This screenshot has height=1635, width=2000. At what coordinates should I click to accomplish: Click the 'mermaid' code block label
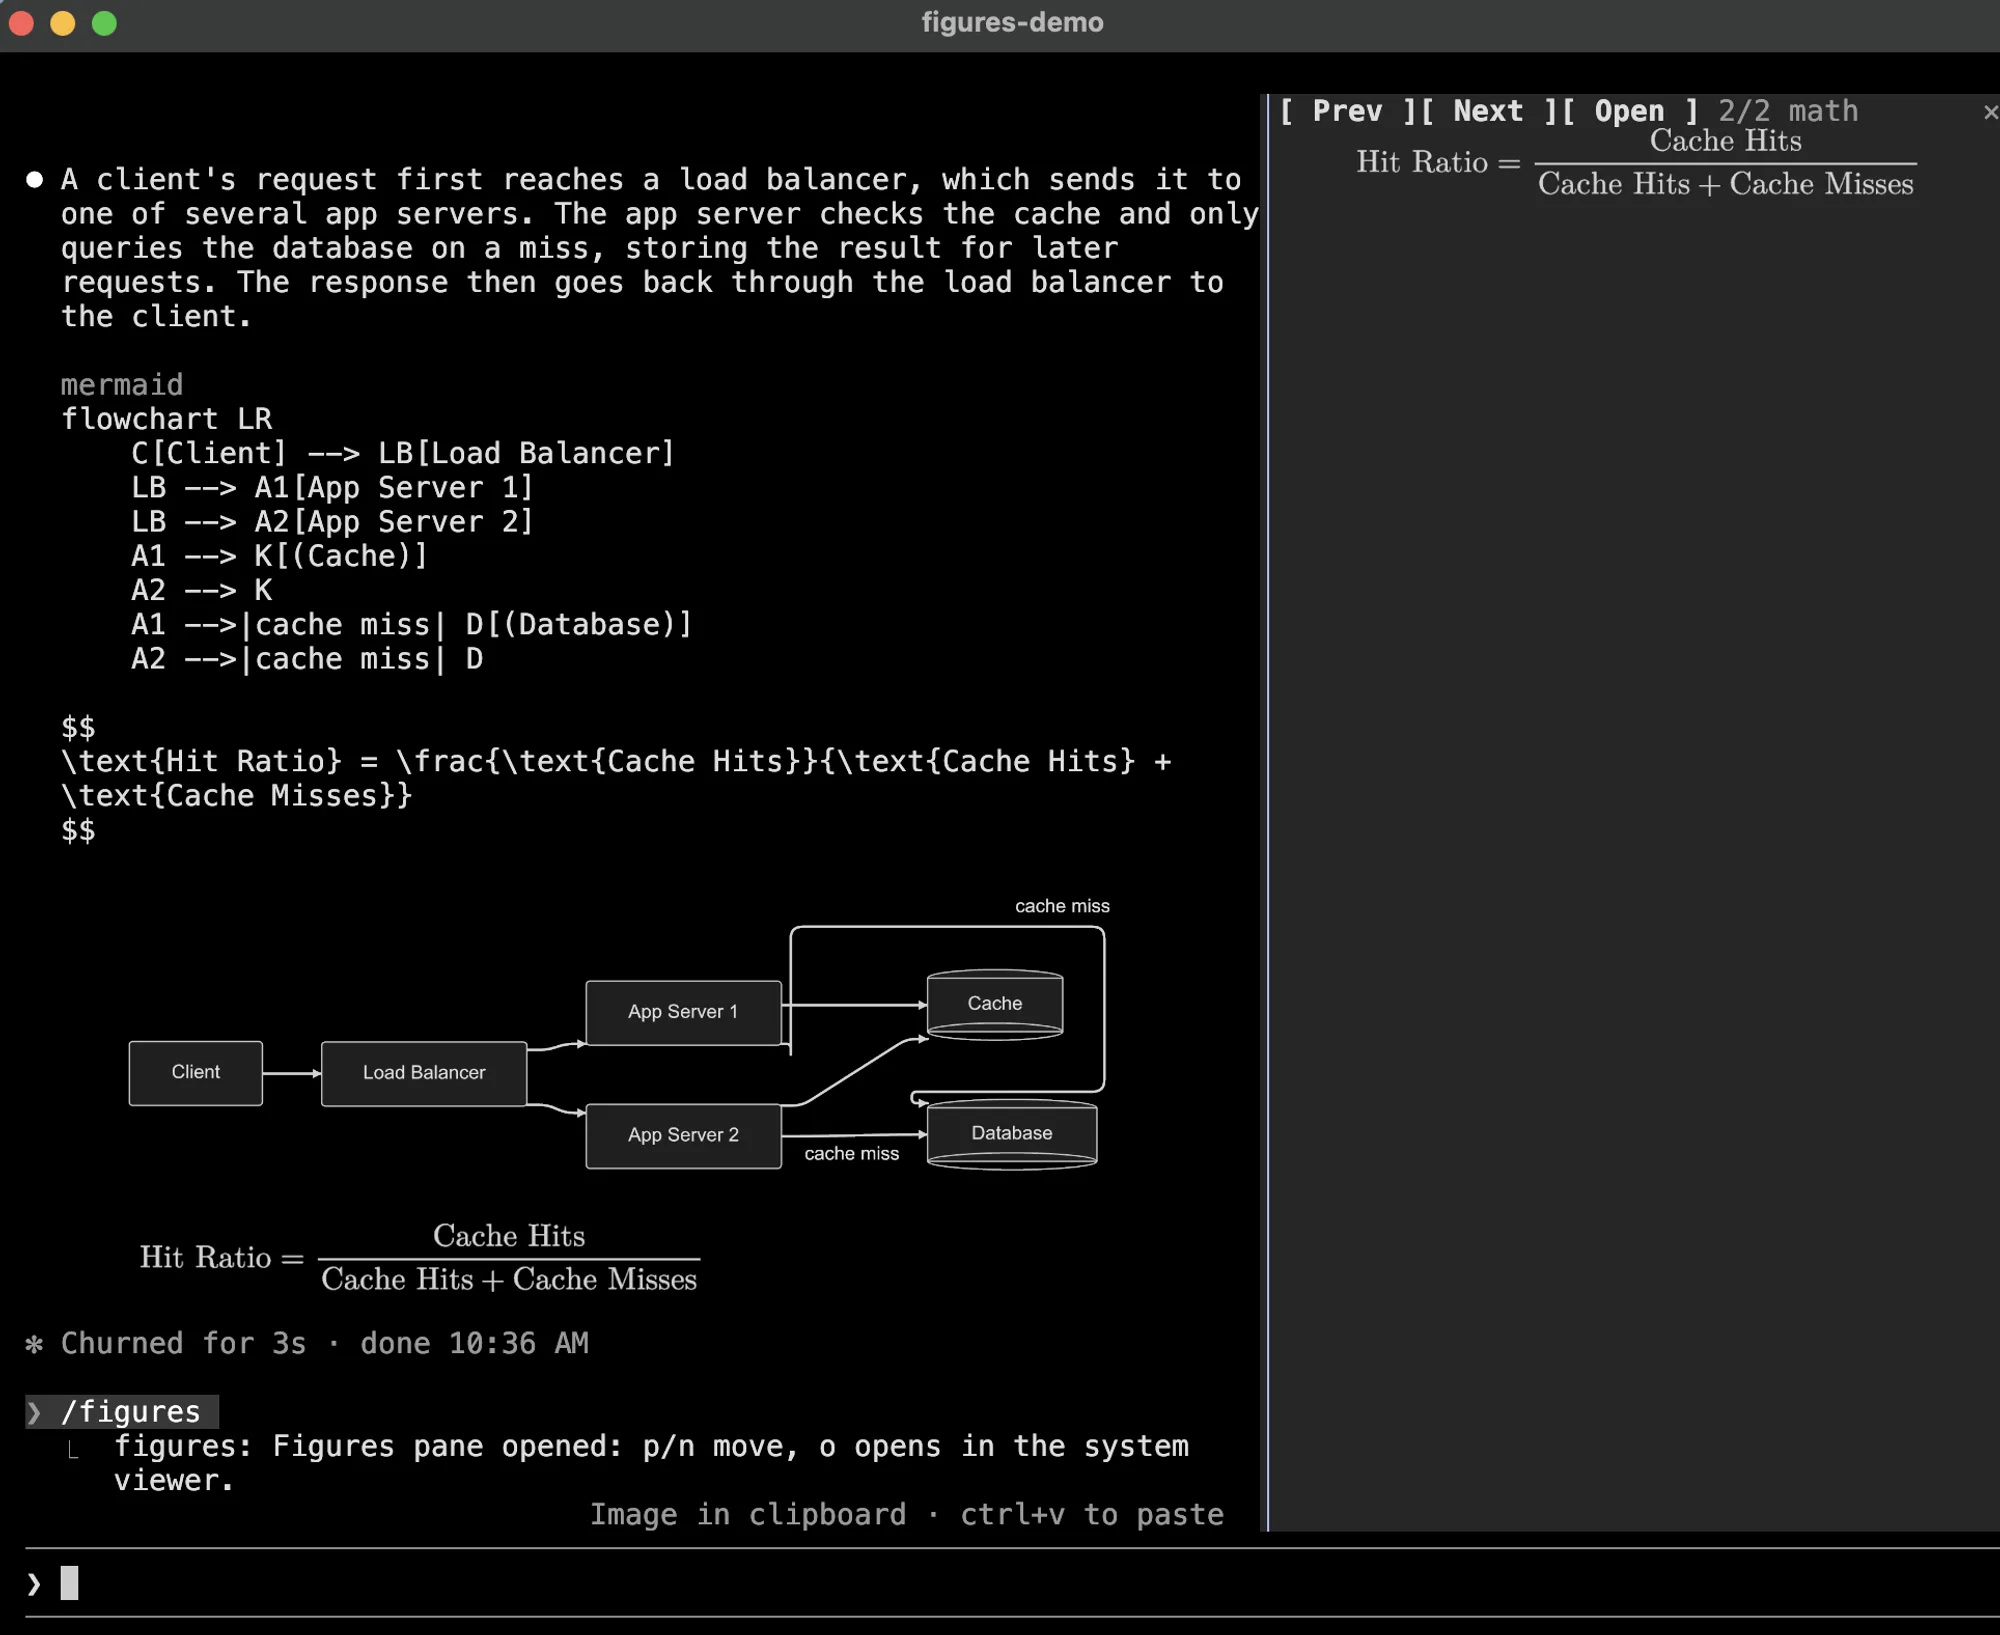tap(122, 384)
